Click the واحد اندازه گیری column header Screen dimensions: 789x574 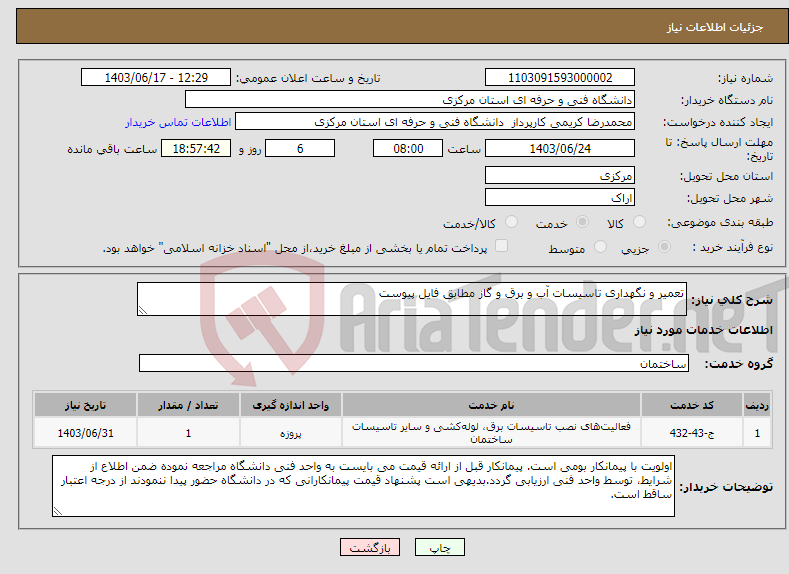(x=290, y=405)
